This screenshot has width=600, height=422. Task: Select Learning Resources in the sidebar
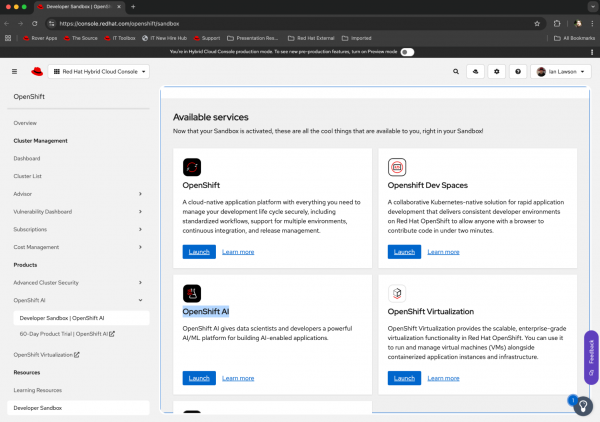point(37,390)
